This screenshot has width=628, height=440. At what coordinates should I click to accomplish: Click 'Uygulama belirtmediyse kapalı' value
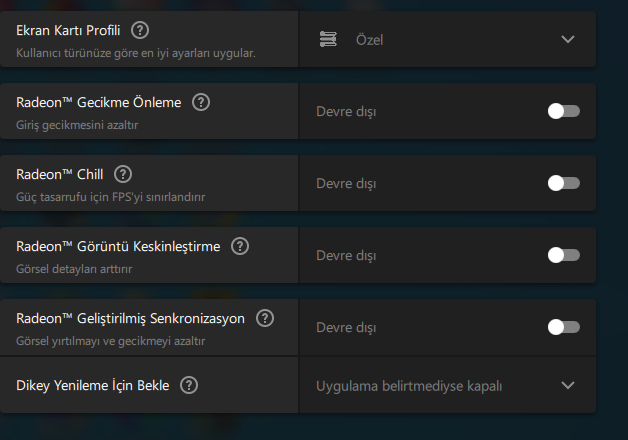pyautogui.click(x=409, y=386)
